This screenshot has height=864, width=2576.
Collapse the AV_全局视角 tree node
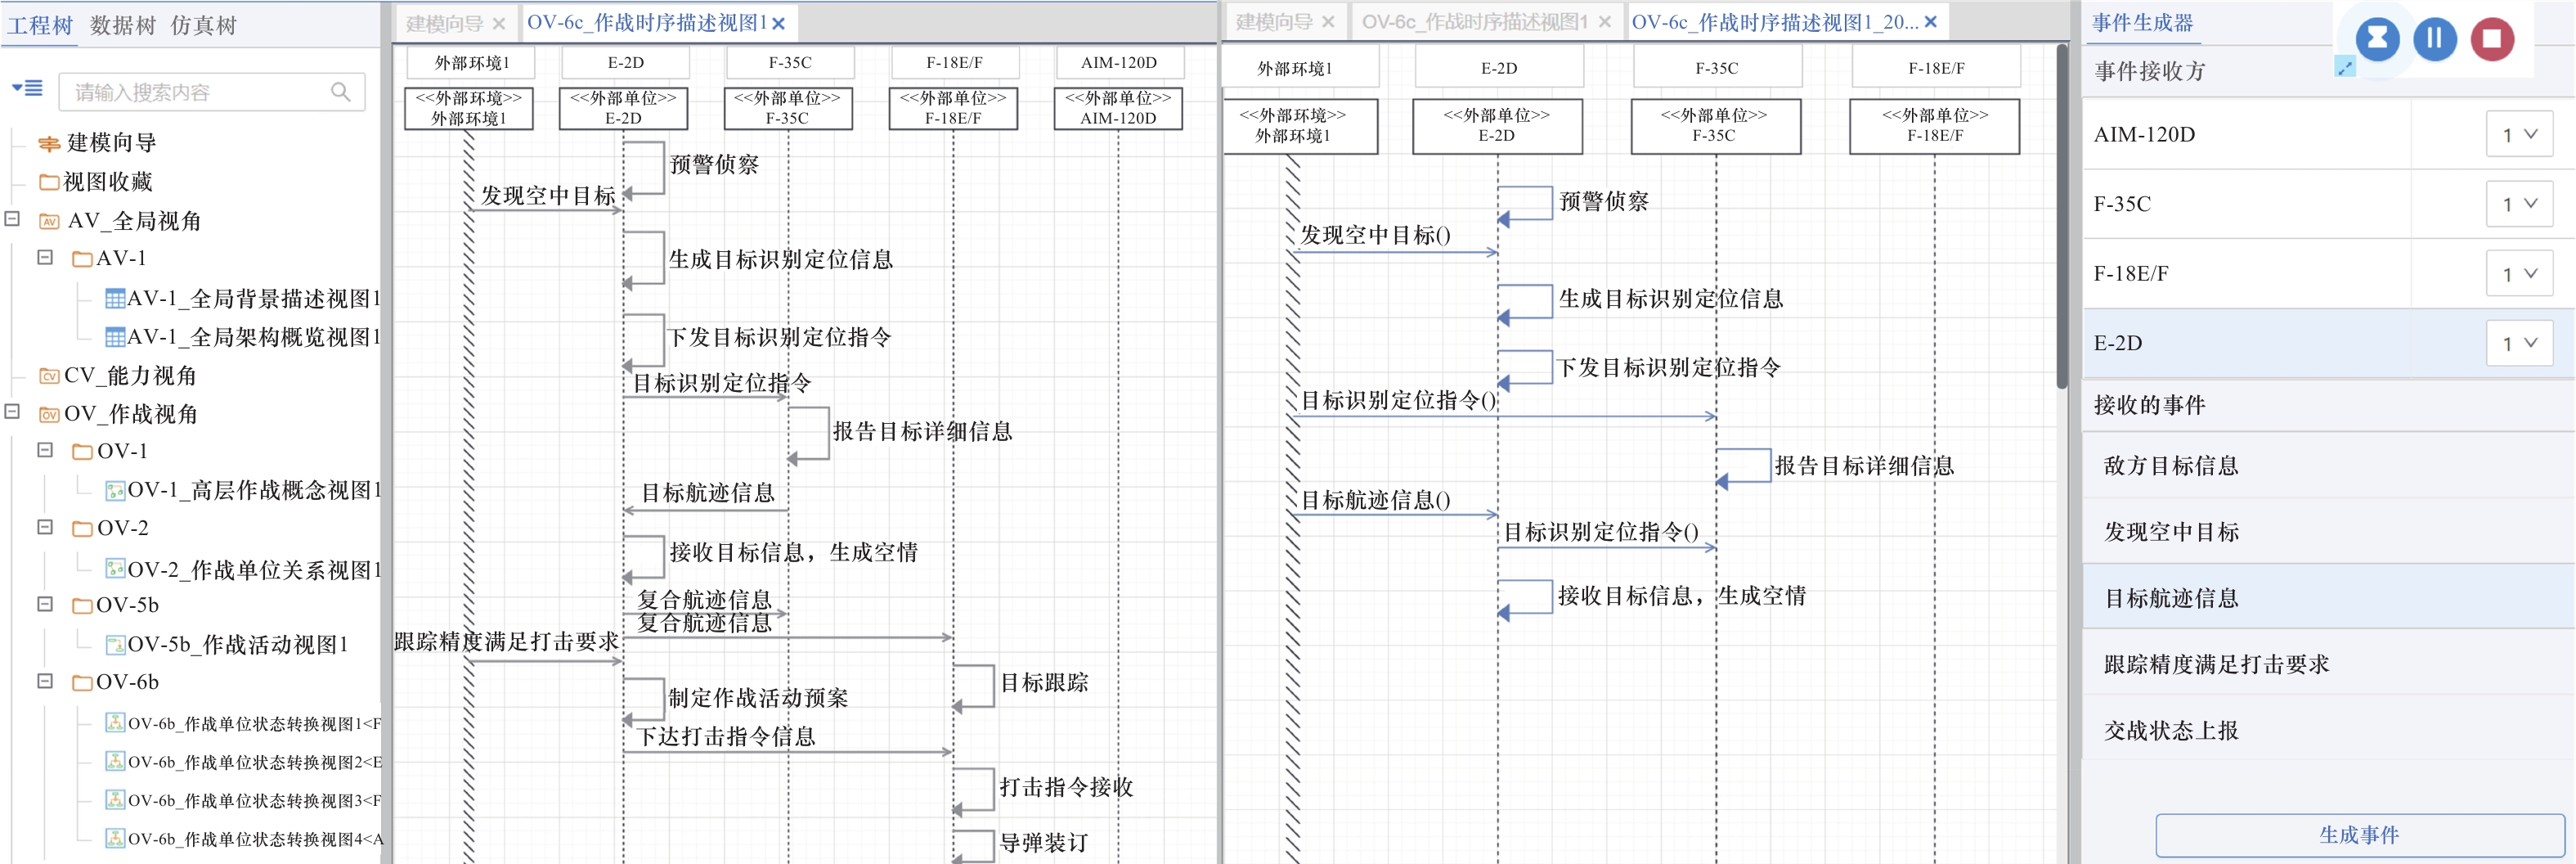12,218
